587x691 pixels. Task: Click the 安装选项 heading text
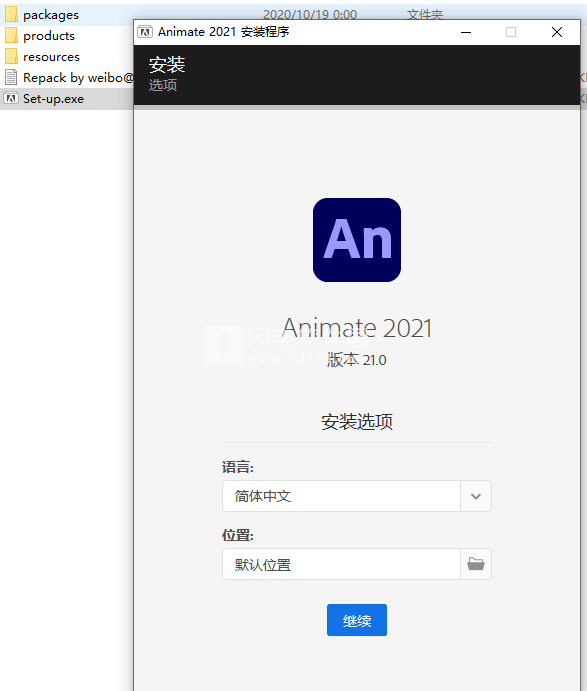357,422
